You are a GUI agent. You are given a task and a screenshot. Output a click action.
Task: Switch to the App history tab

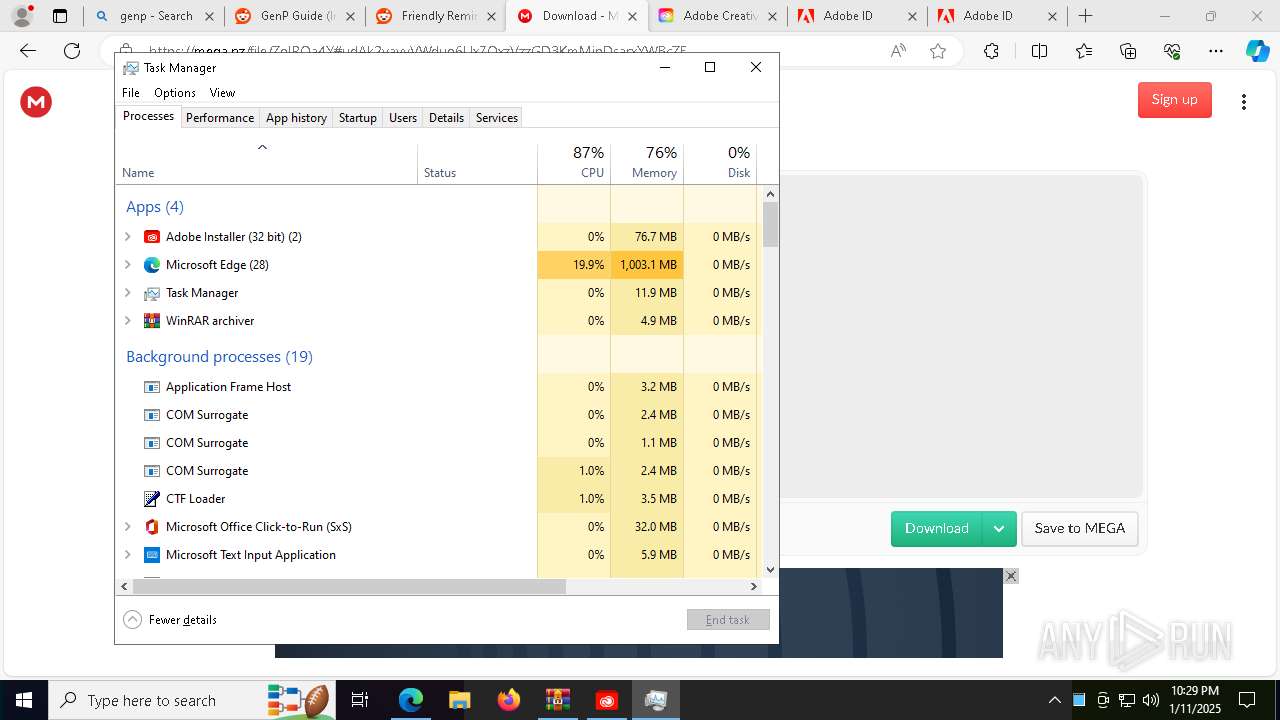(x=296, y=118)
